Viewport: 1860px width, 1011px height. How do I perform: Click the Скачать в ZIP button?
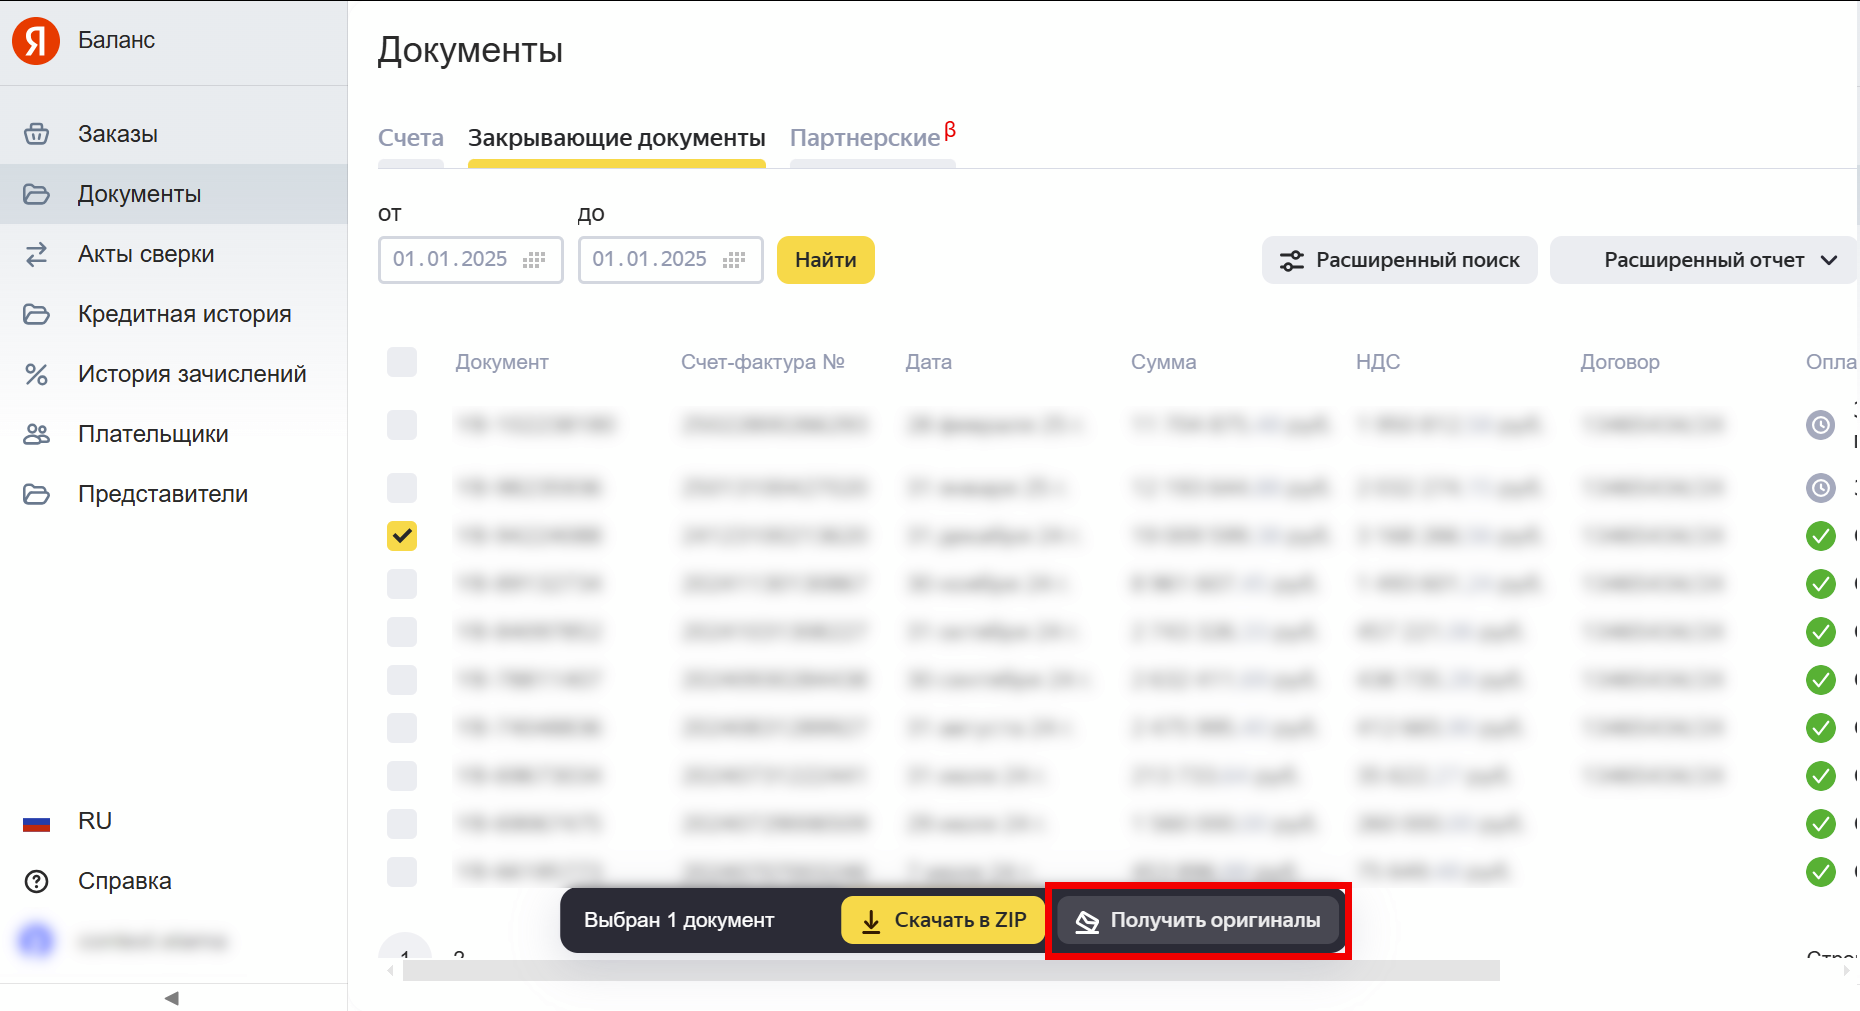coord(943,920)
